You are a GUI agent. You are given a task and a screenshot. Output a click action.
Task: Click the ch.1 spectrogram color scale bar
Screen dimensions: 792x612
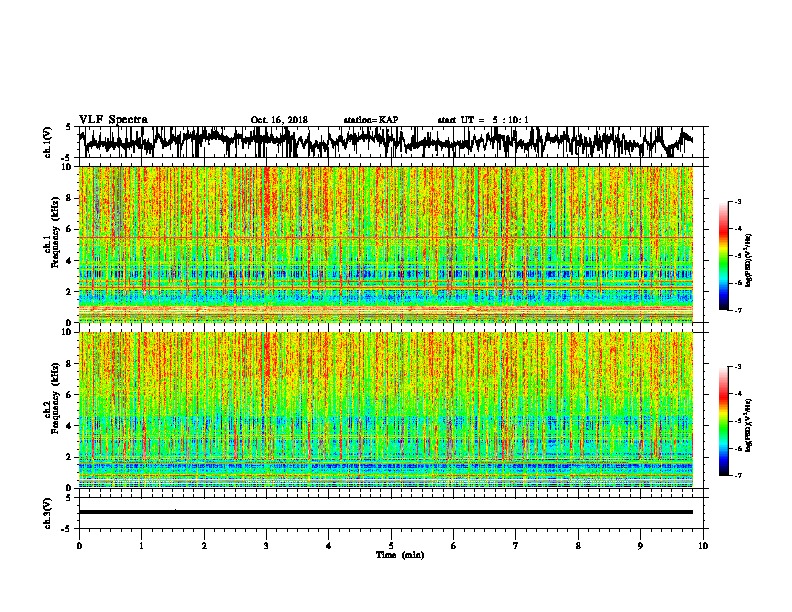tap(724, 256)
